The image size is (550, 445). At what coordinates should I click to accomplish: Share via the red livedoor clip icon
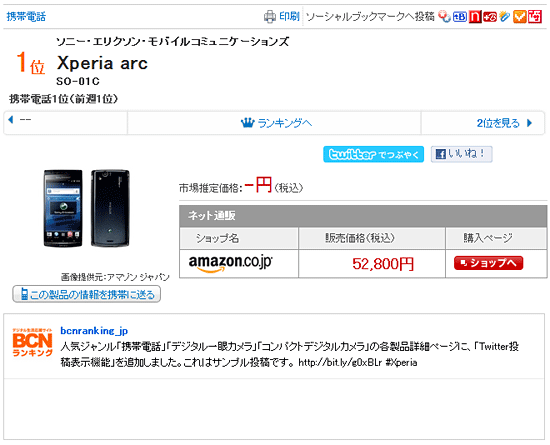coord(490,16)
